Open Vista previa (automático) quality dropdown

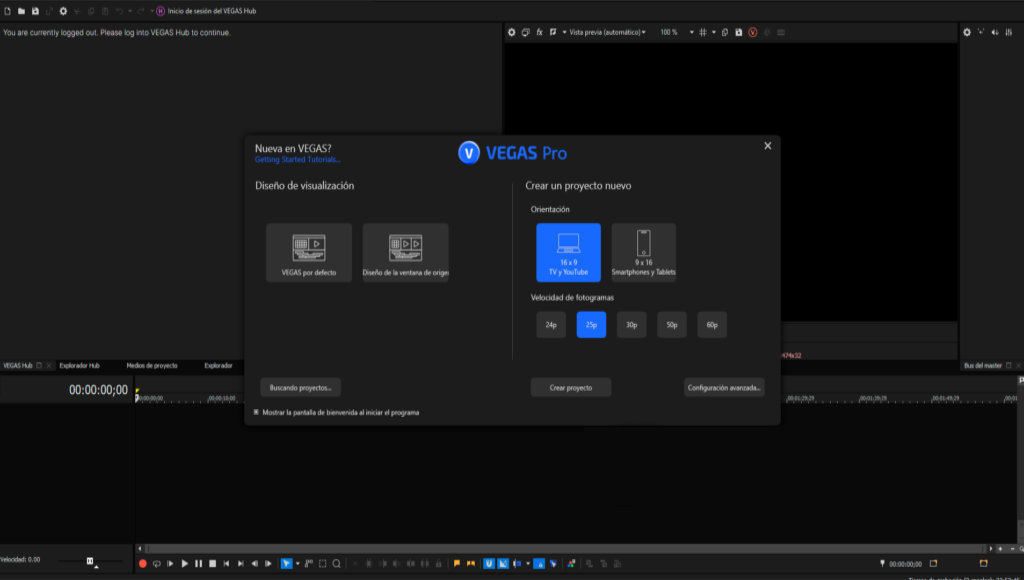(607, 32)
